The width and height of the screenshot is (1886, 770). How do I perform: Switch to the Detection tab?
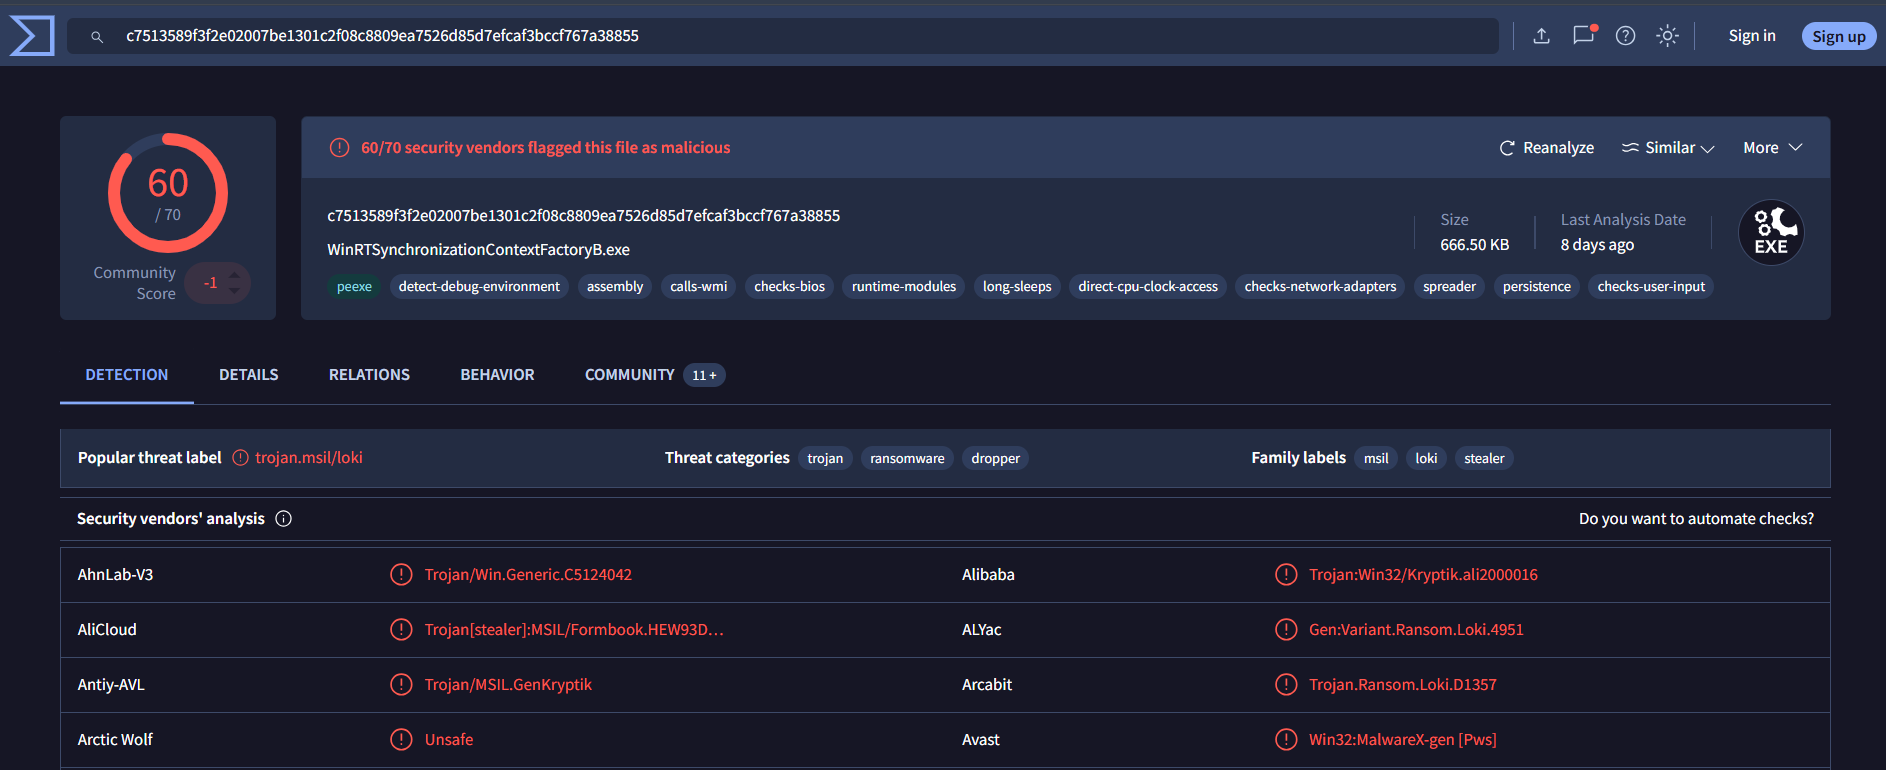click(127, 375)
